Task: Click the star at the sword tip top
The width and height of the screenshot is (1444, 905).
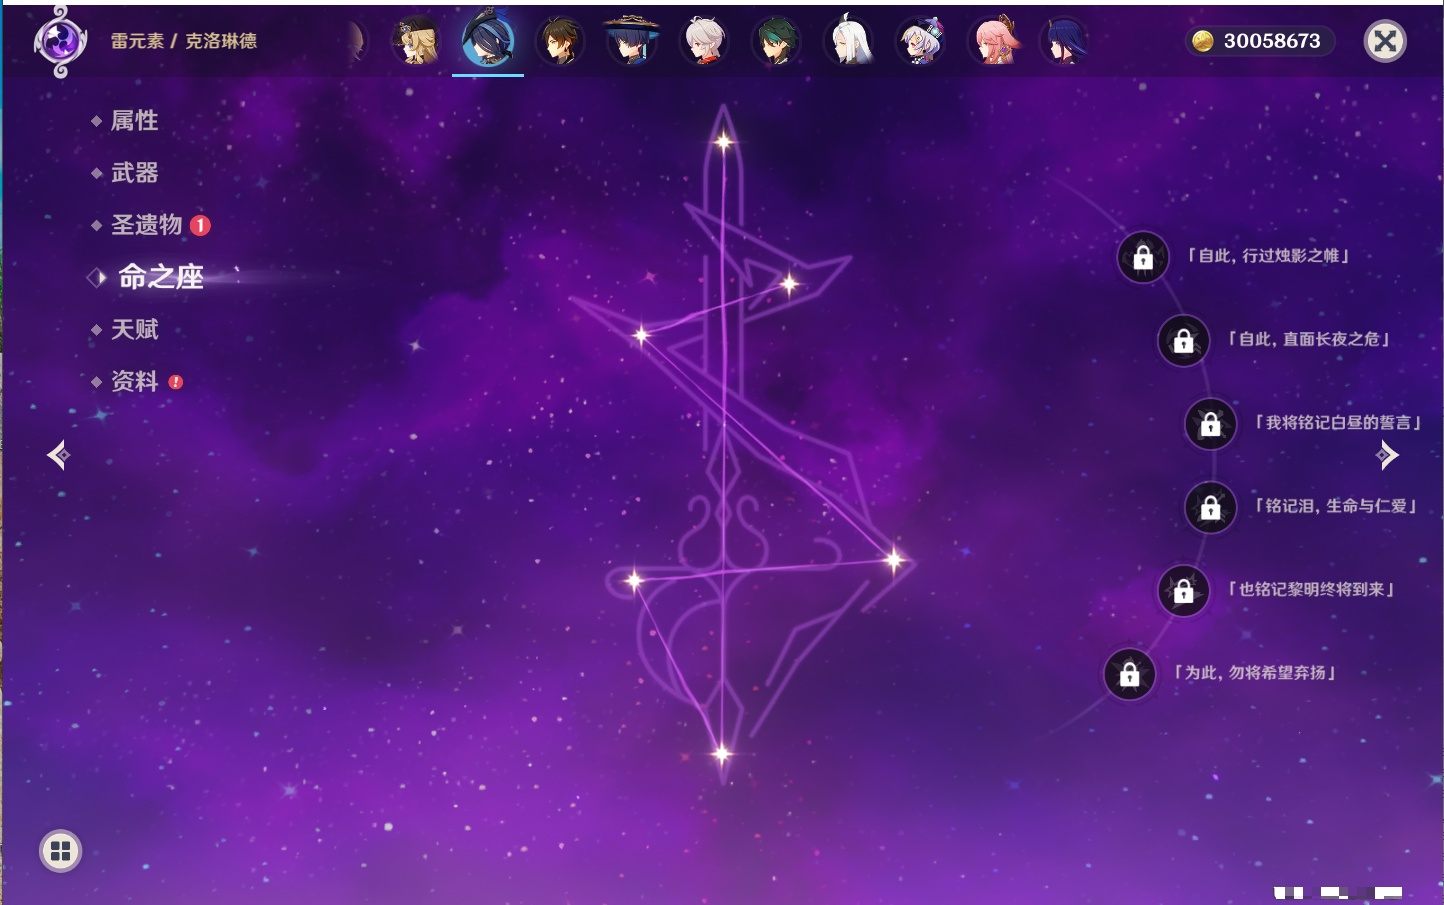Action: [723, 142]
